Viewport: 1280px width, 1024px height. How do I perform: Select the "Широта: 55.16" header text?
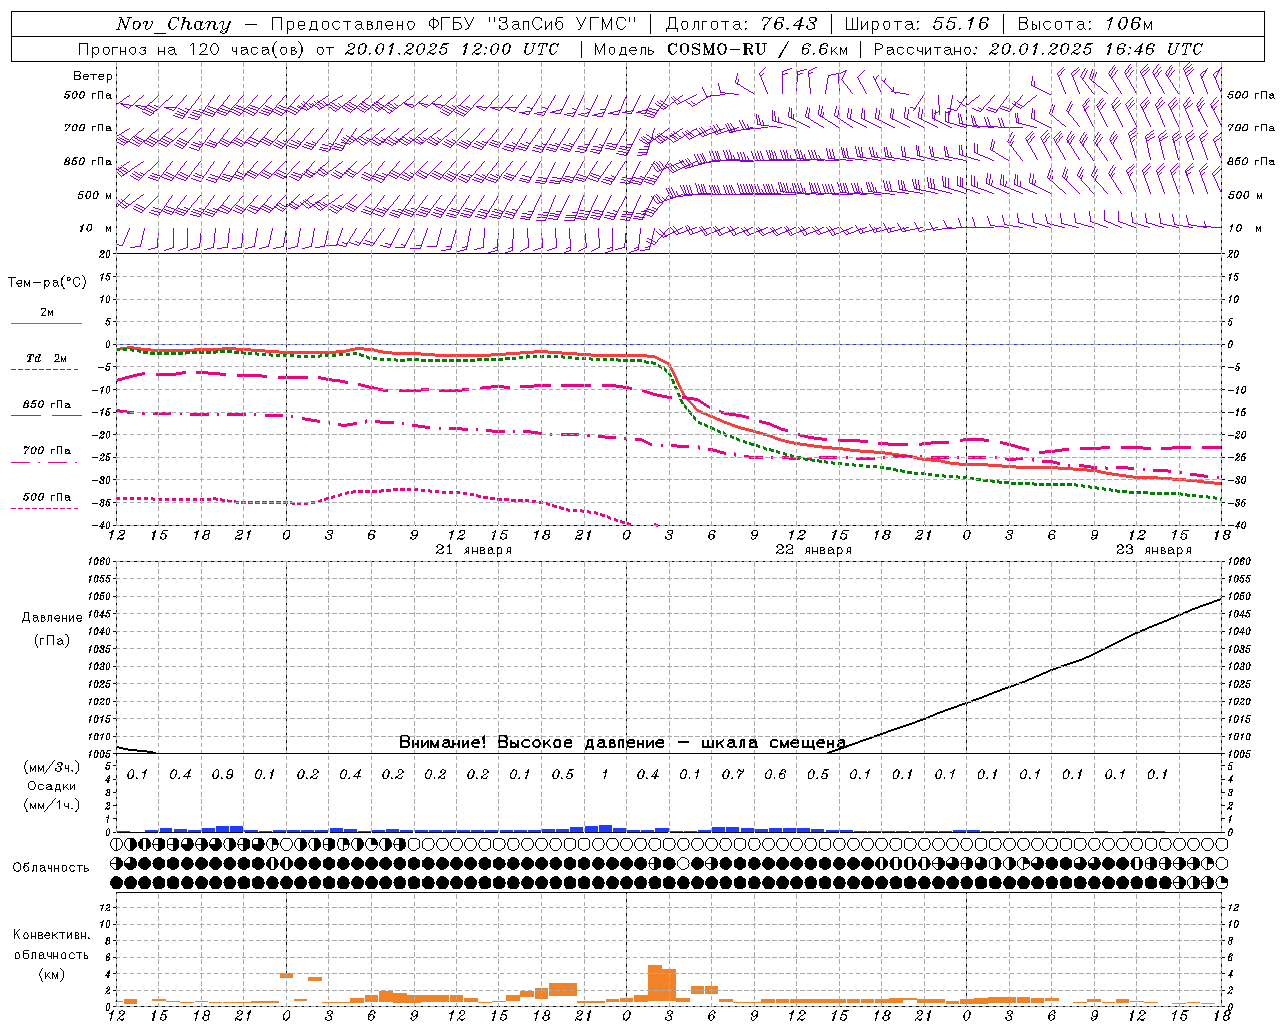tap(917, 24)
